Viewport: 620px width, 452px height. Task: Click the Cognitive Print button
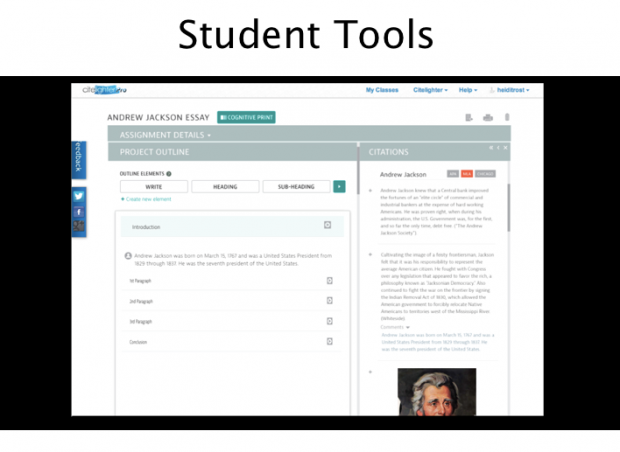[246, 117]
